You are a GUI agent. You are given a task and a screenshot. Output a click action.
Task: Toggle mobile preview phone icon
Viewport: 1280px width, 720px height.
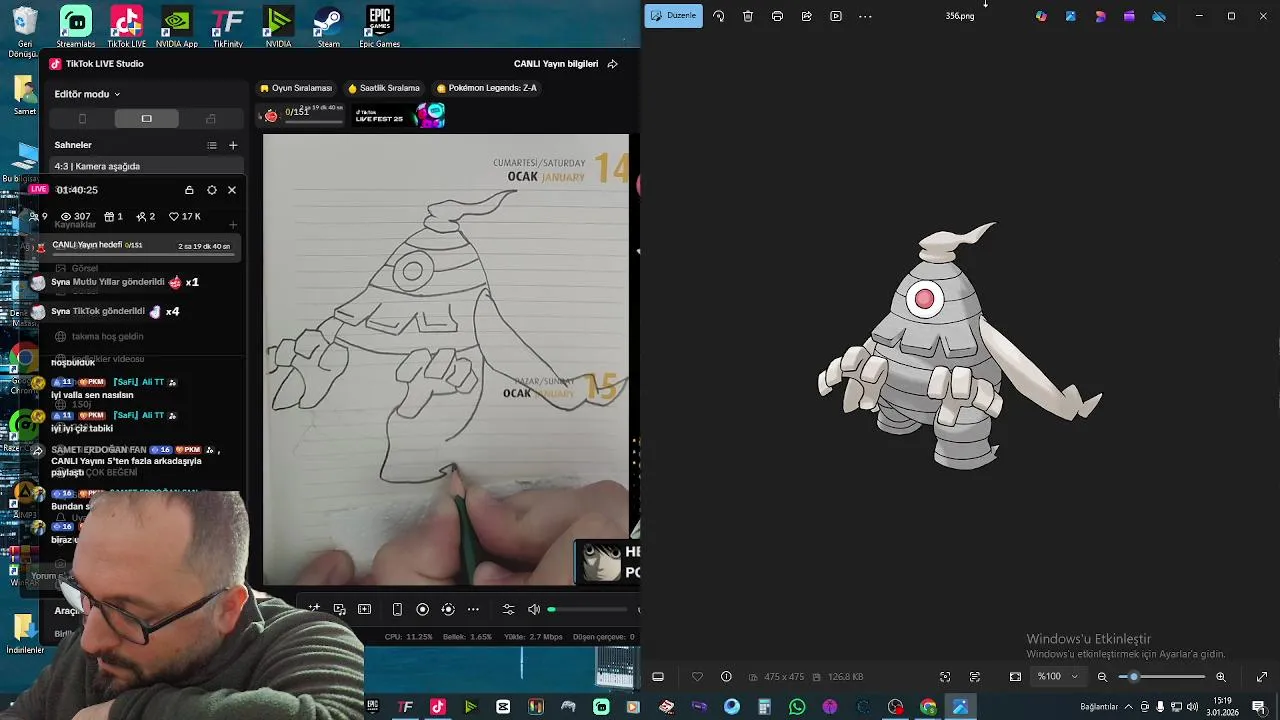pyautogui.click(x=397, y=609)
